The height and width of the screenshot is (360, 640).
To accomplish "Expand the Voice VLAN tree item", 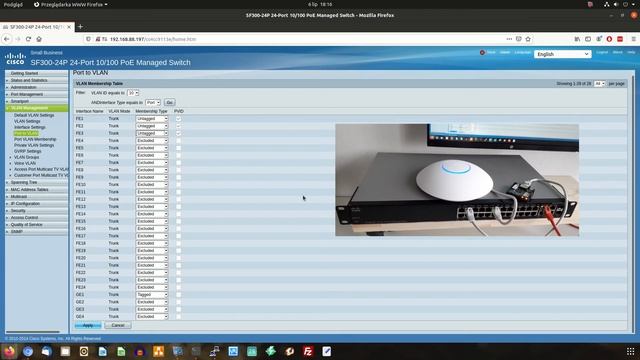I will click(25, 163).
